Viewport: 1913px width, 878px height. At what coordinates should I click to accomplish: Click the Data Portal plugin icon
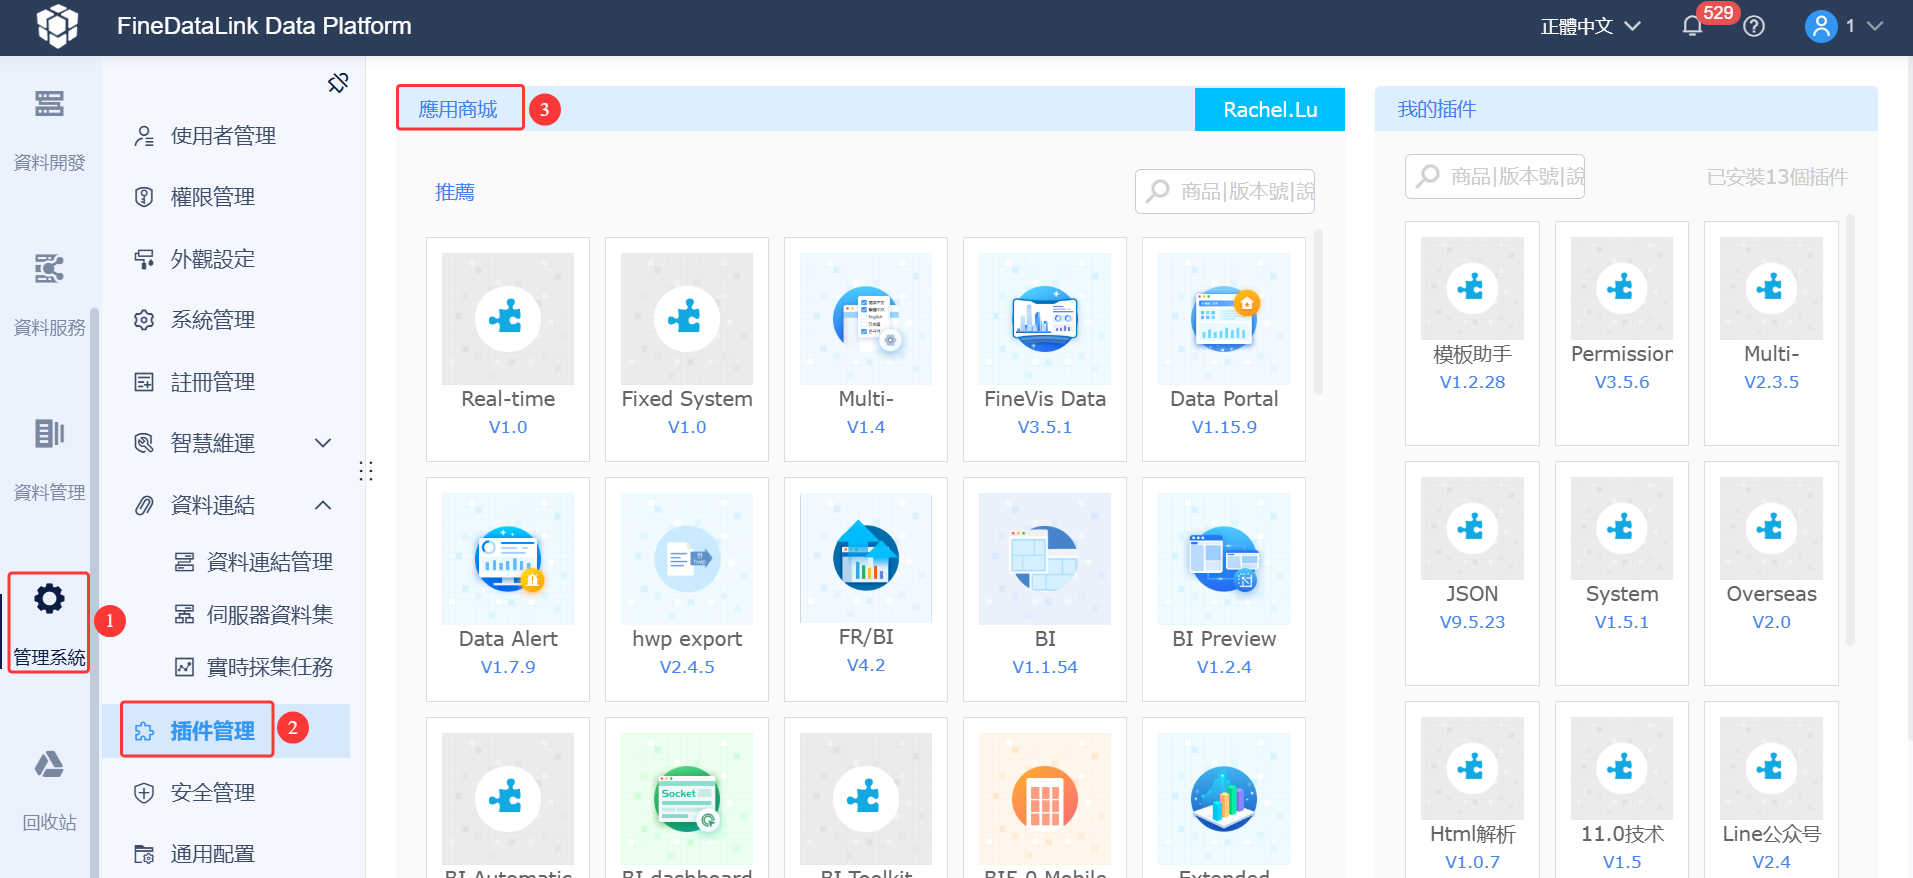point(1224,319)
